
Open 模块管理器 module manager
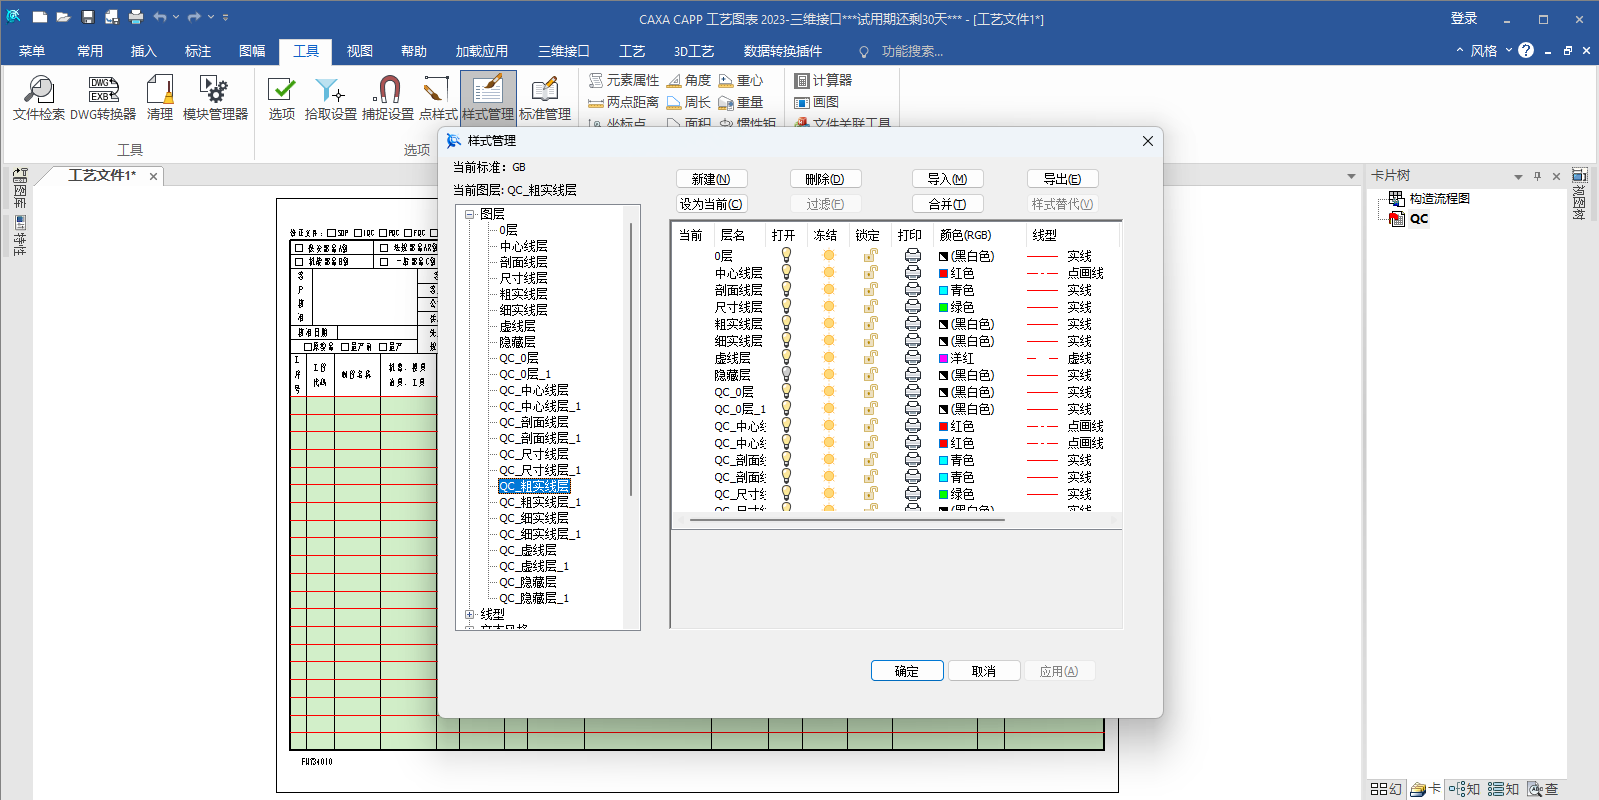pyautogui.click(x=215, y=98)
